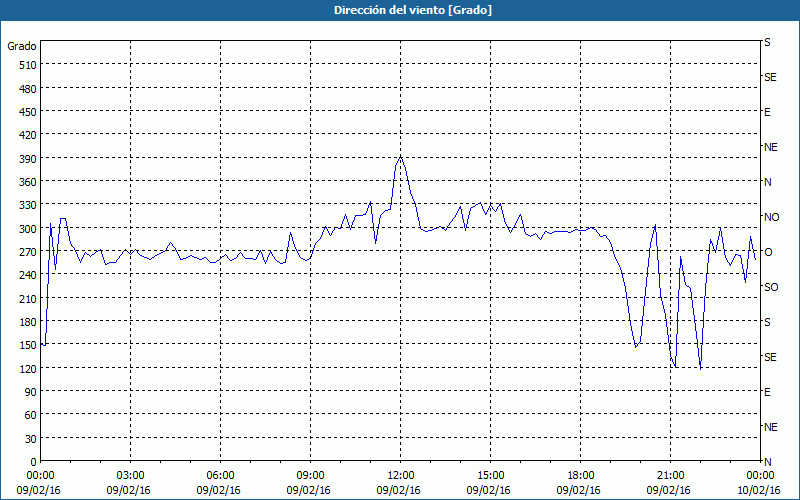
Task: Pick the 30 degree axis label
Action: [x=31, y=439]
